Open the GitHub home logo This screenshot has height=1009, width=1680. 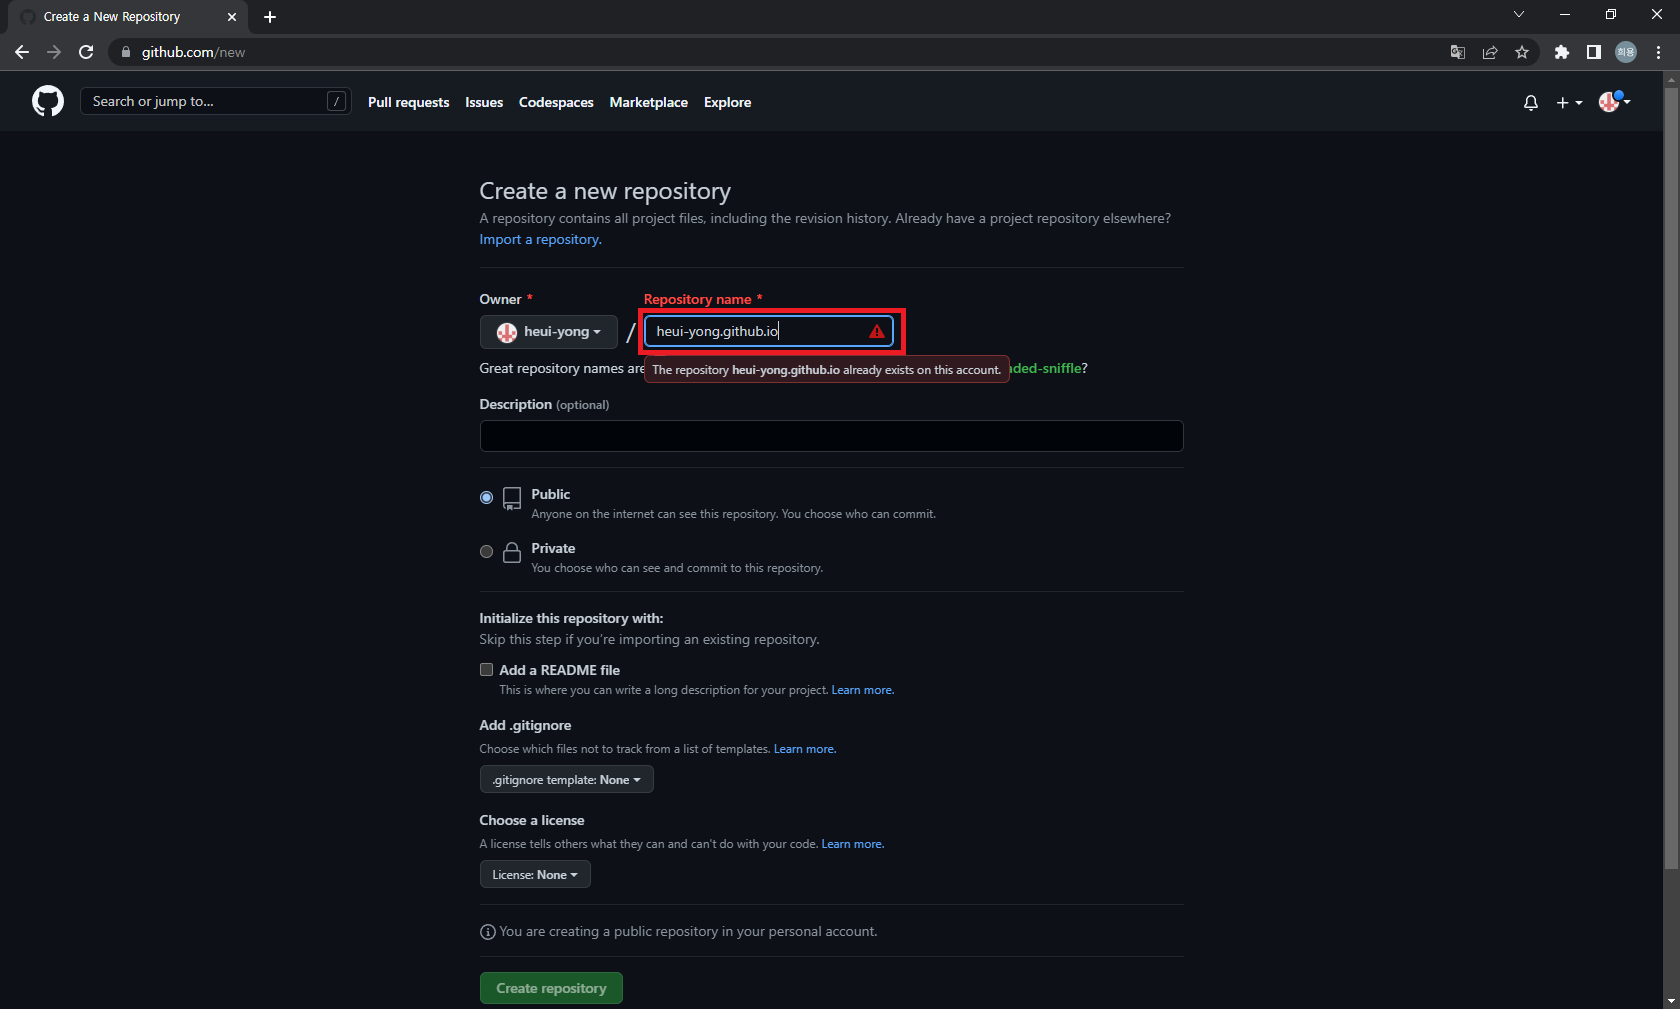click(x=48, y=101)
